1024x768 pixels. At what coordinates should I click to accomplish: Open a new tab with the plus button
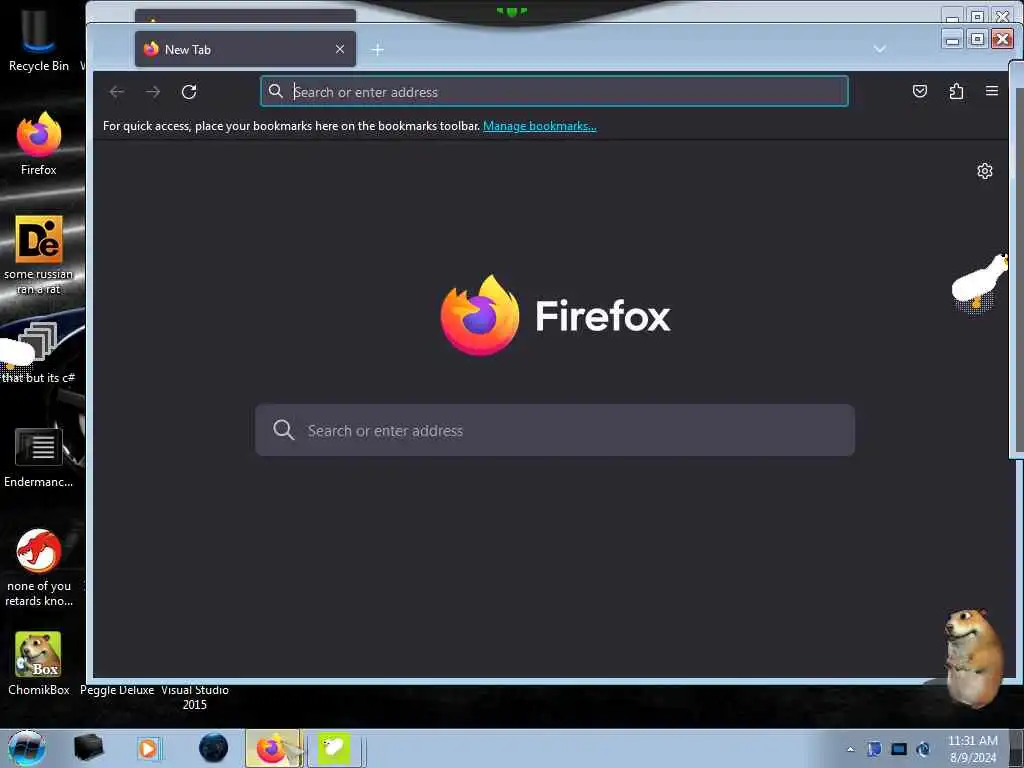(377, 50)
